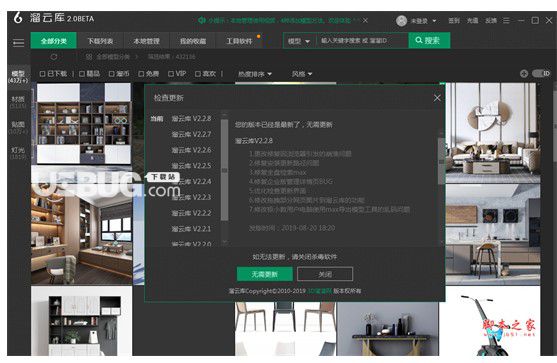Toggle the ID display switch

click(541, 74)
